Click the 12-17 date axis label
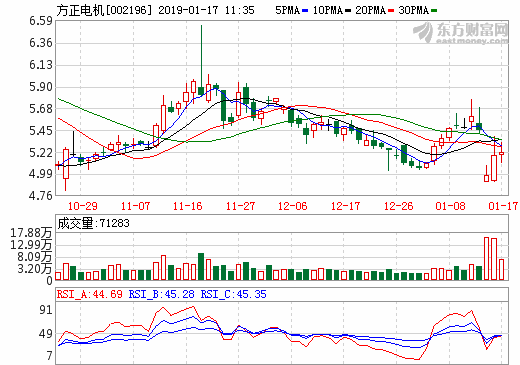Viewport: 520px width, 365px height. click(345, 206)
